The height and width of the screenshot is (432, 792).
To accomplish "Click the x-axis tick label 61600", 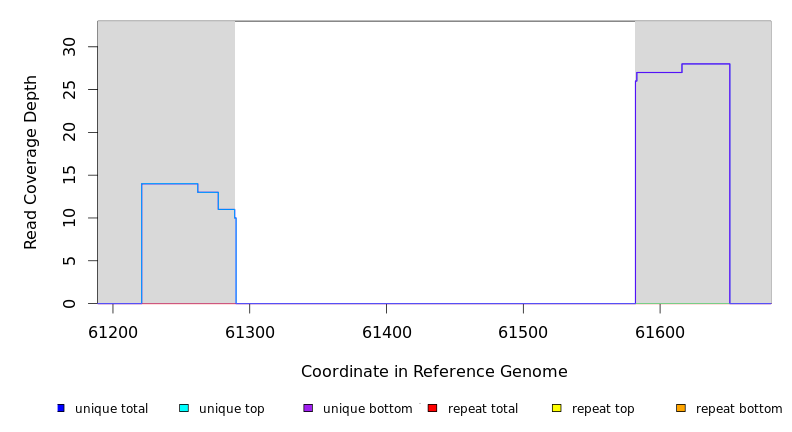I will [660, 332].
